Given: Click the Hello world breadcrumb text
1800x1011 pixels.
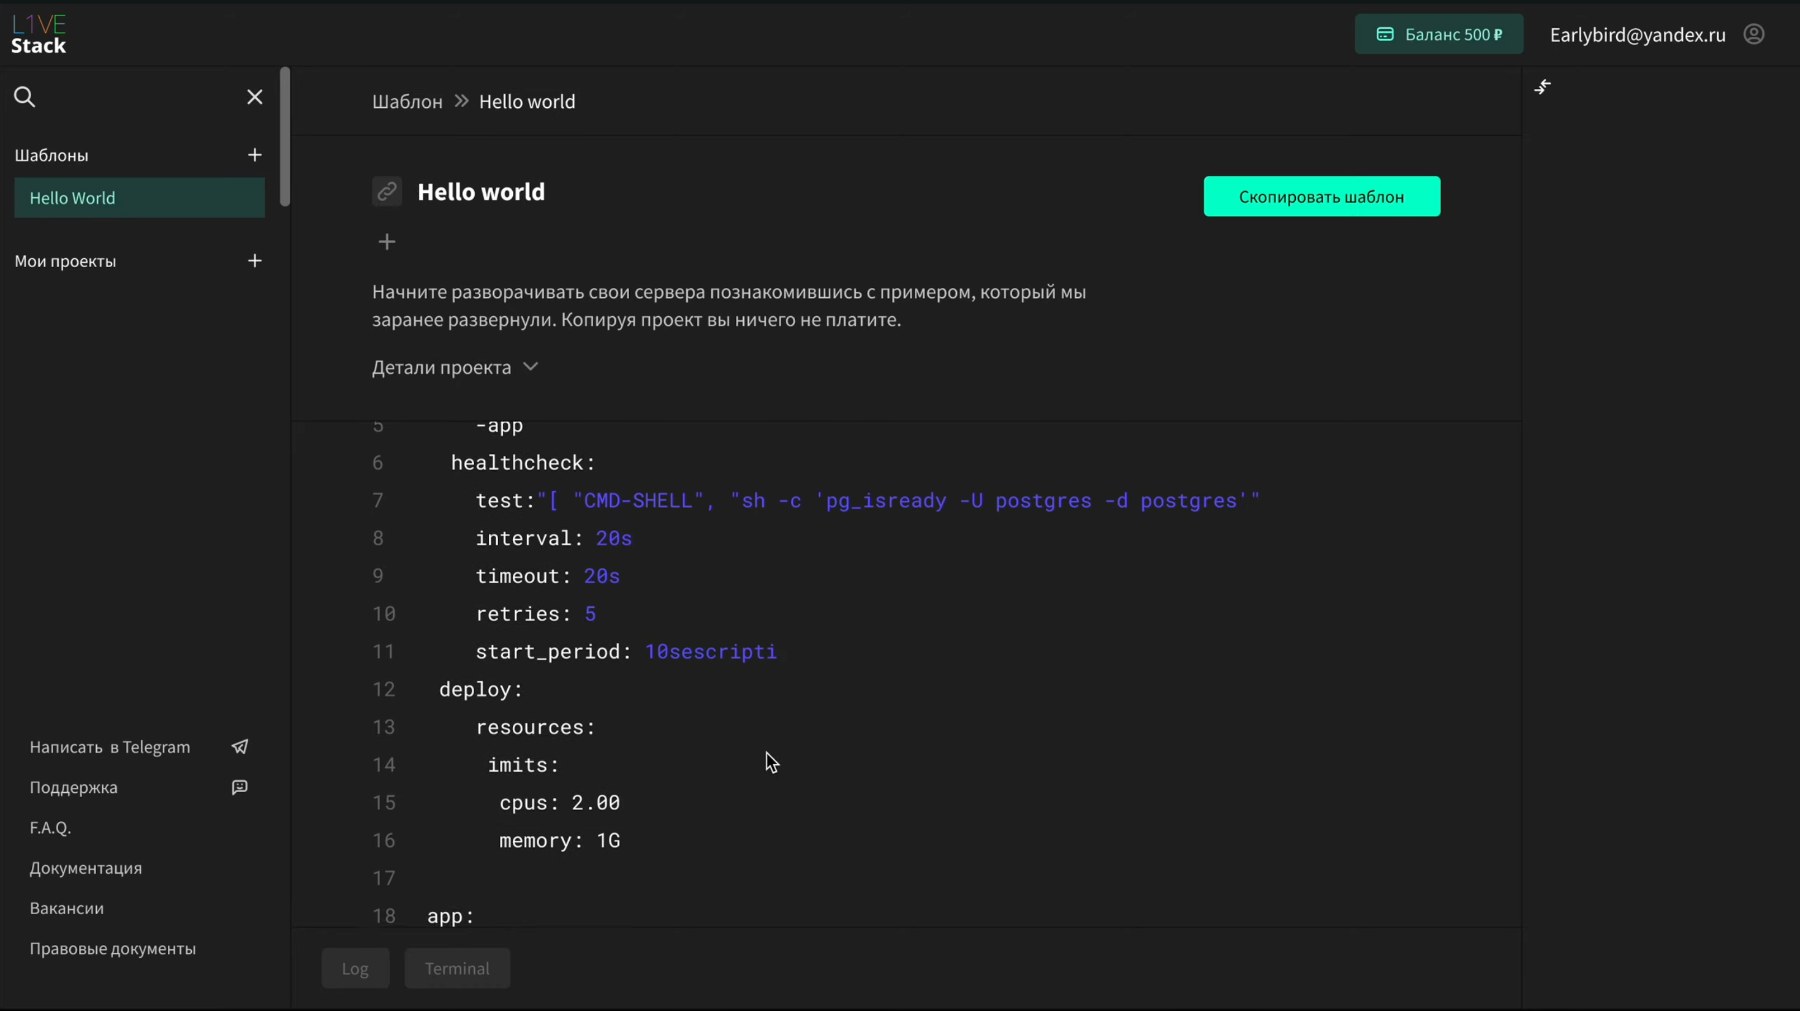Looking at the screenshot, I should [x=527, y=101].
